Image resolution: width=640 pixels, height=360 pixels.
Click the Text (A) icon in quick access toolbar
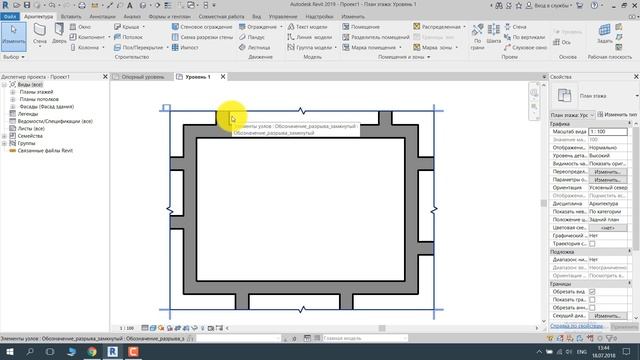tap(130, 5)
